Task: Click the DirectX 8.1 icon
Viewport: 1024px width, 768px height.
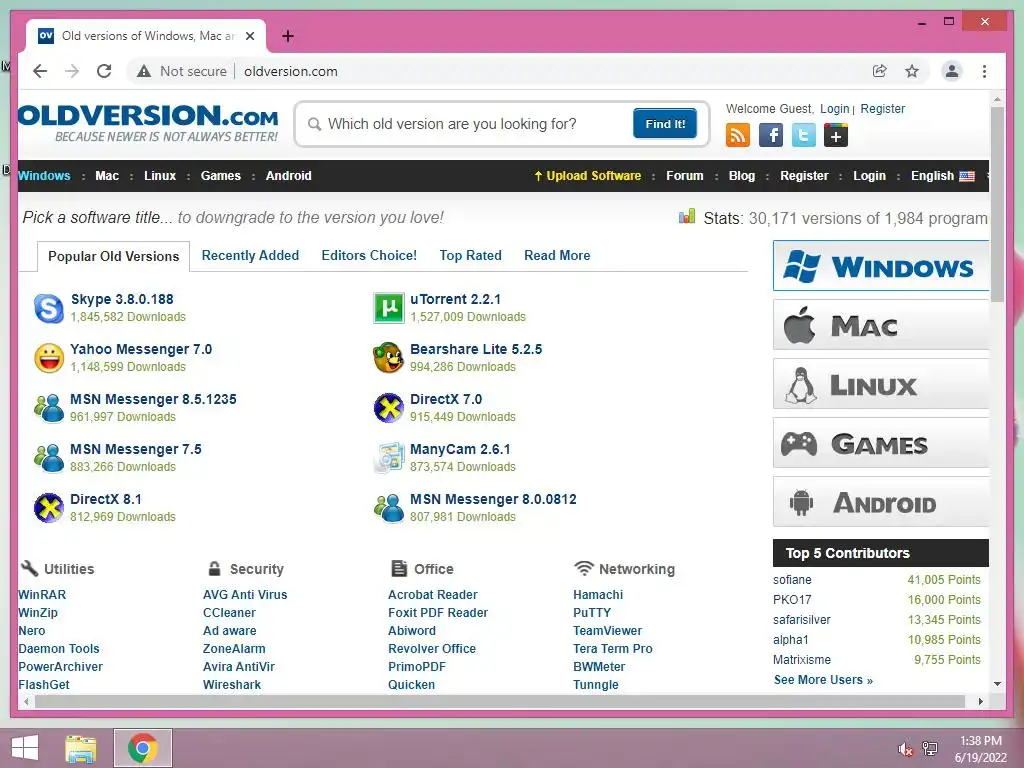Action: point(49,508)
